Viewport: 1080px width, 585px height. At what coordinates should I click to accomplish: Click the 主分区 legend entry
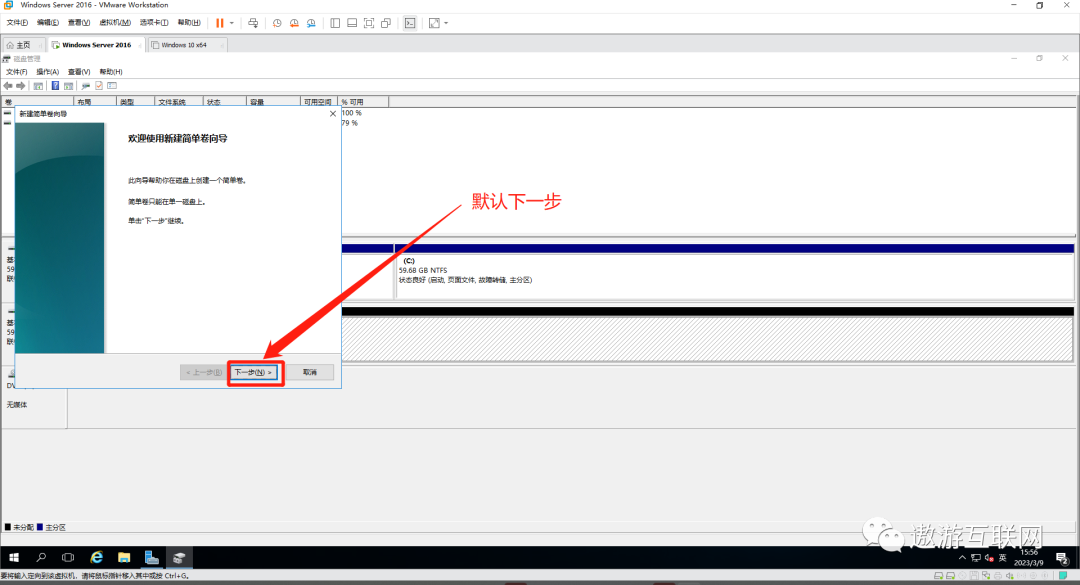tap(51, 527)
